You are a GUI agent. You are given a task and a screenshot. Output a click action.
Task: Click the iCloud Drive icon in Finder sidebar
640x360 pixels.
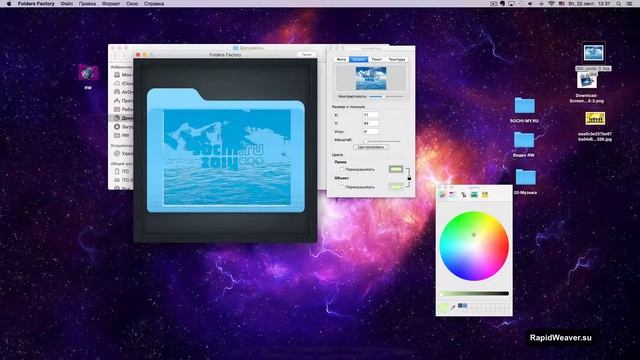117,83
